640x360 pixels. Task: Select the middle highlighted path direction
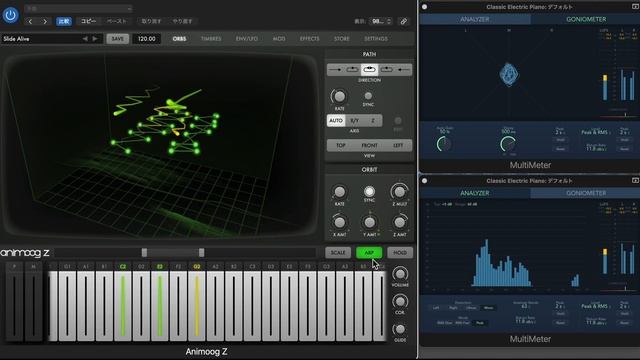[x=369, y=70]
